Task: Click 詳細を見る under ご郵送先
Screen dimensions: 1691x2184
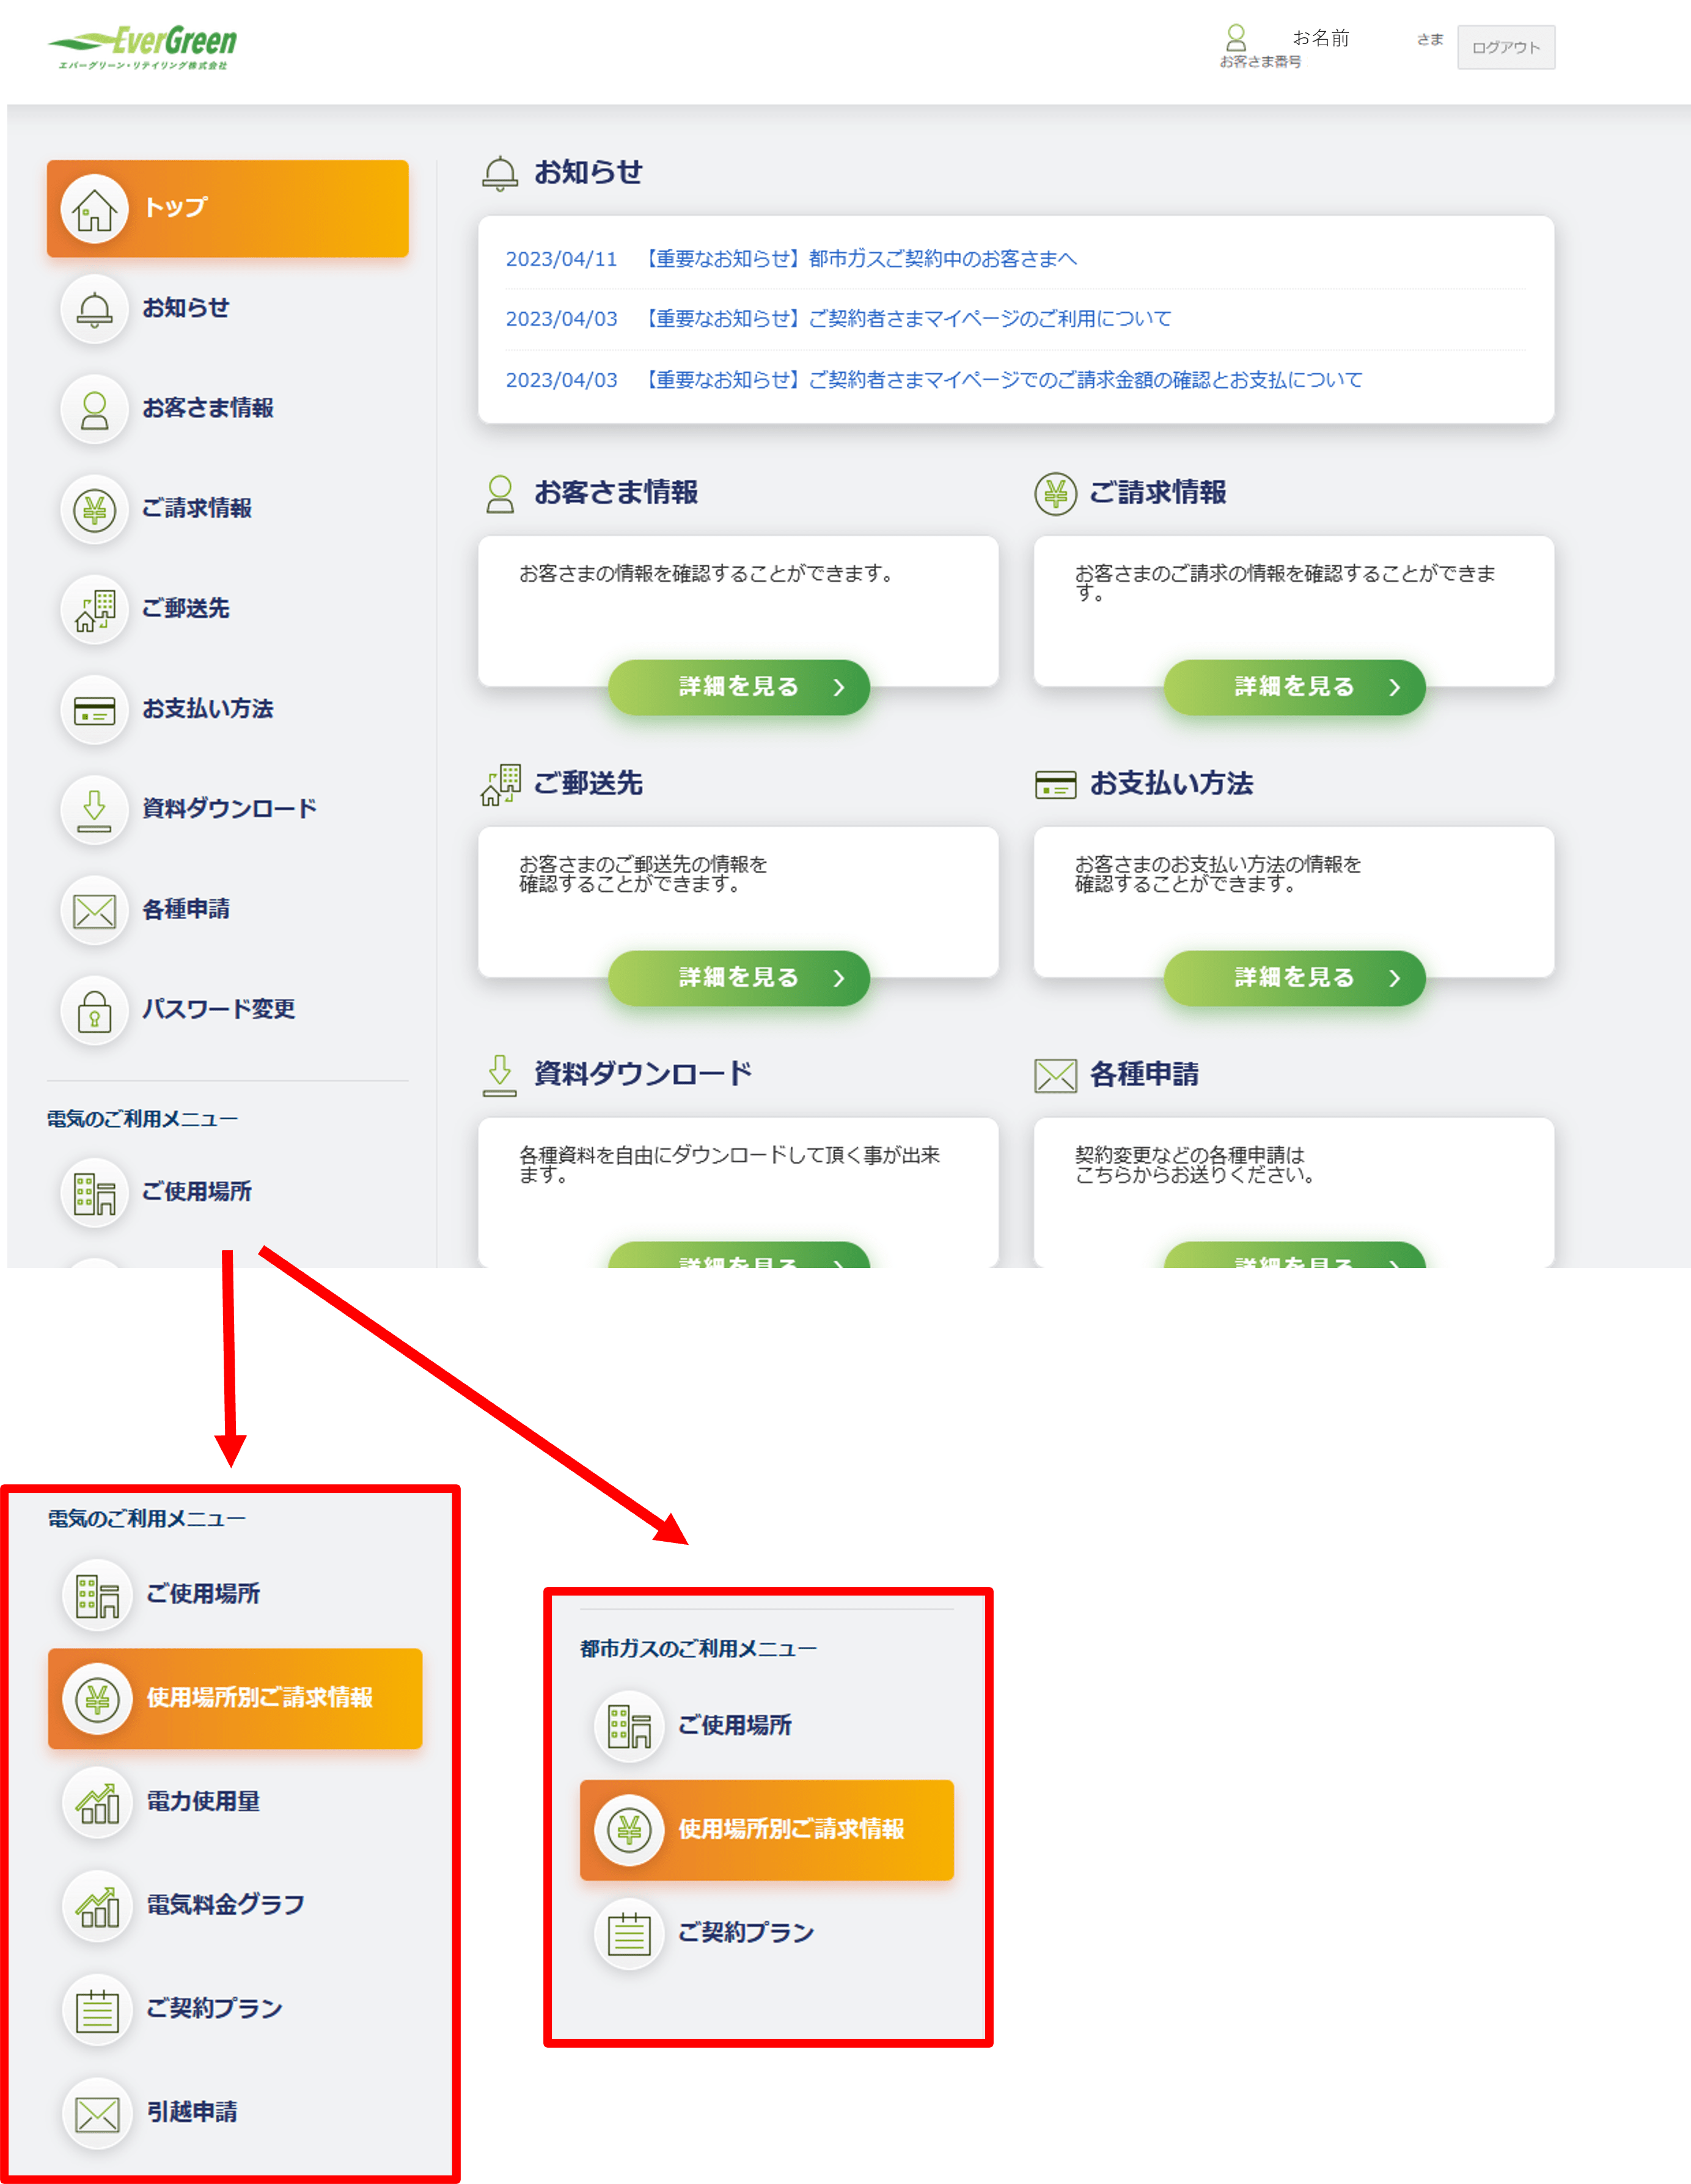Action: click(x=739, y=978)
